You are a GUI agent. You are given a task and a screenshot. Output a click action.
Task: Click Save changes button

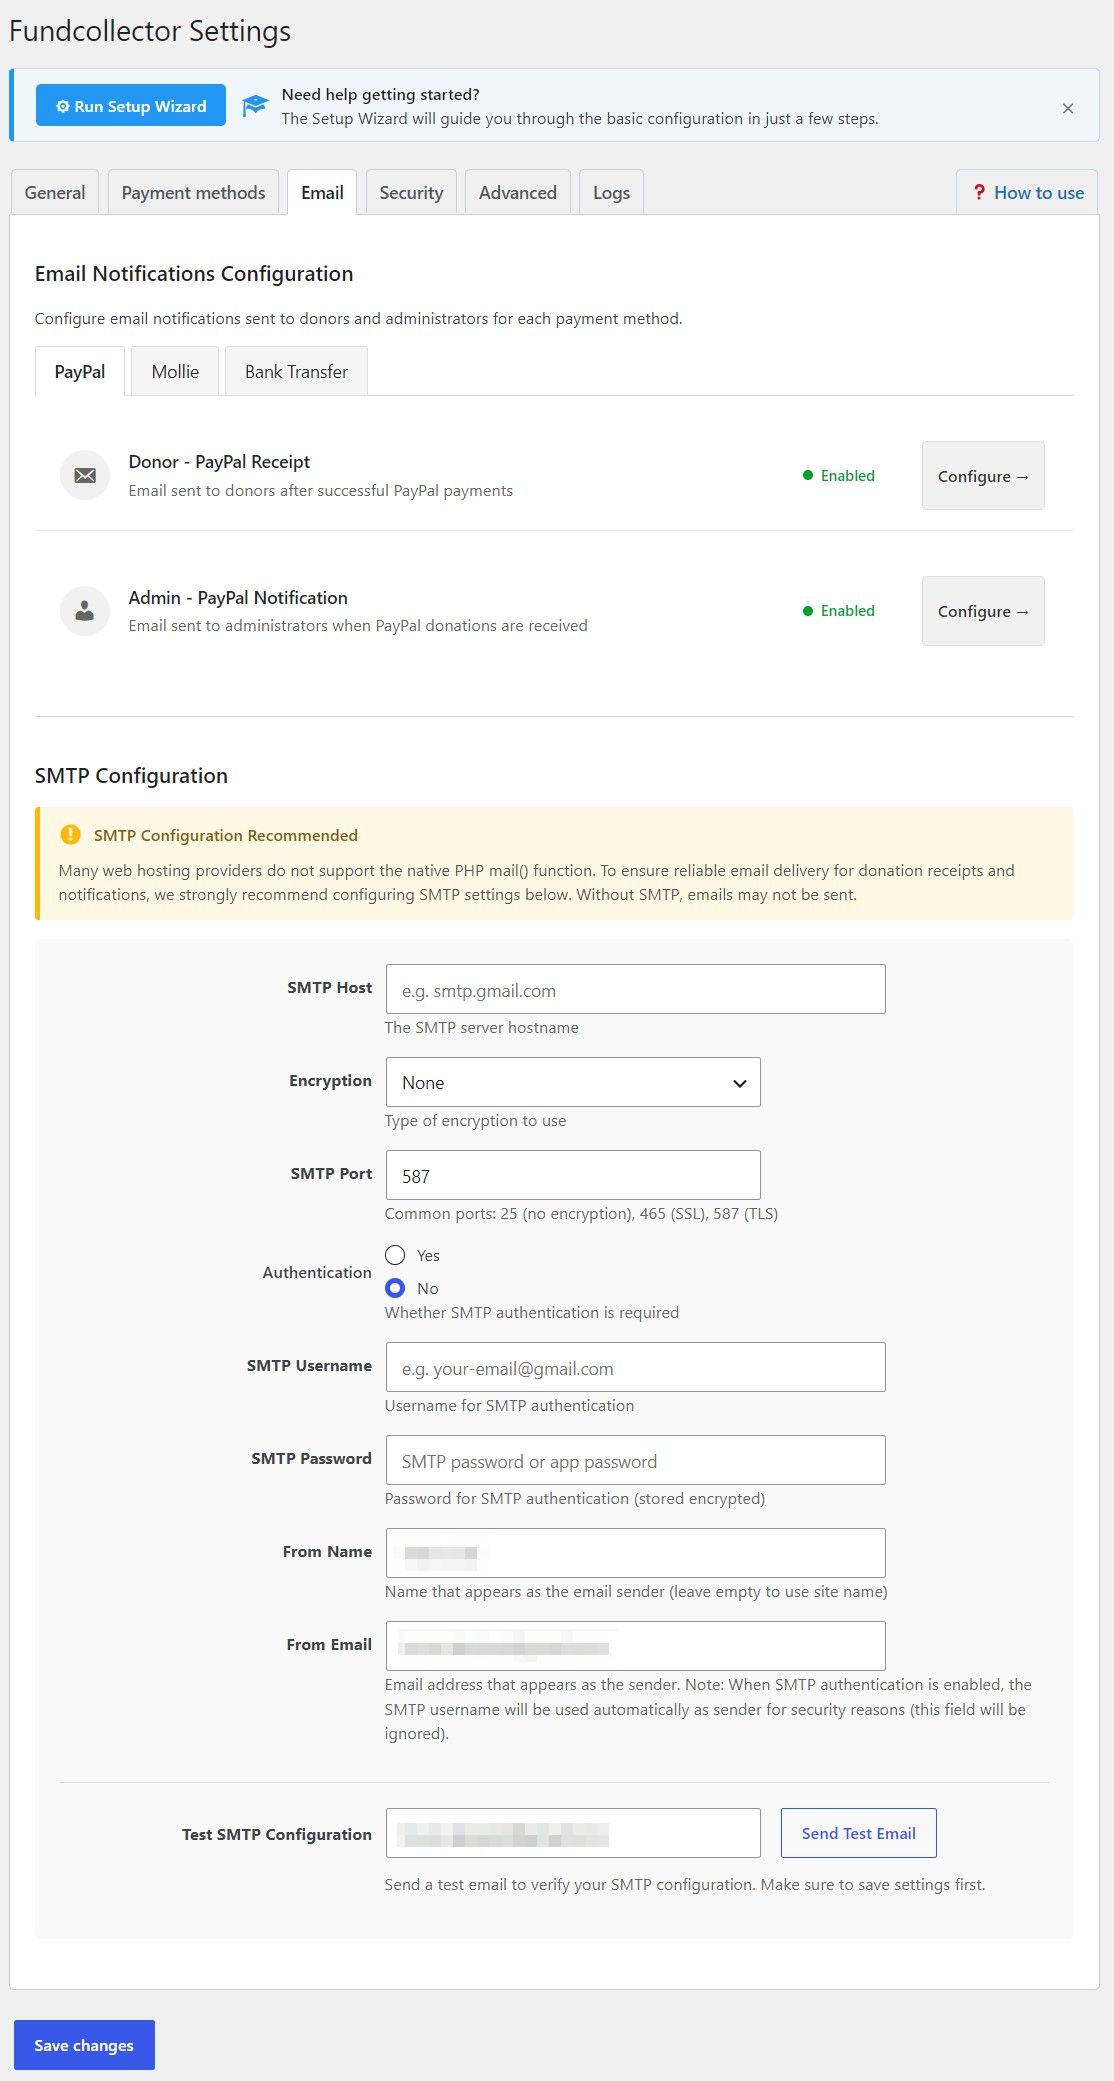84,2045
